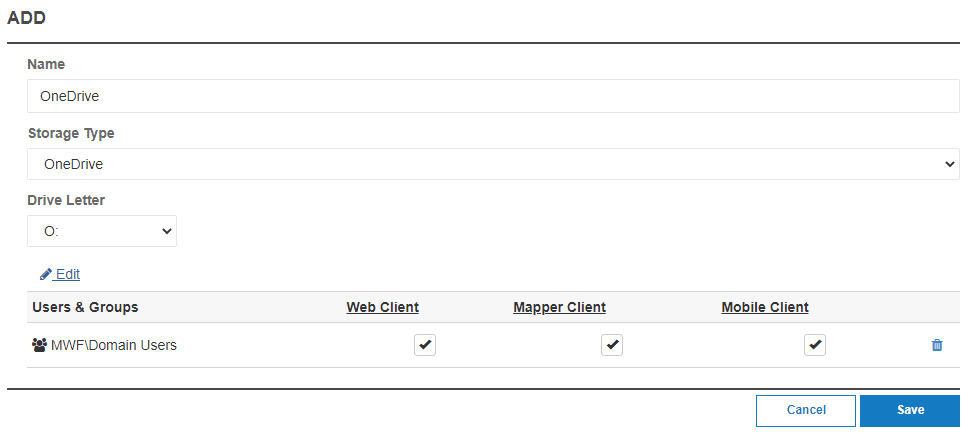
Task: Toggle the Mapper Client checkbox for Domain Users
Action: 612,345
